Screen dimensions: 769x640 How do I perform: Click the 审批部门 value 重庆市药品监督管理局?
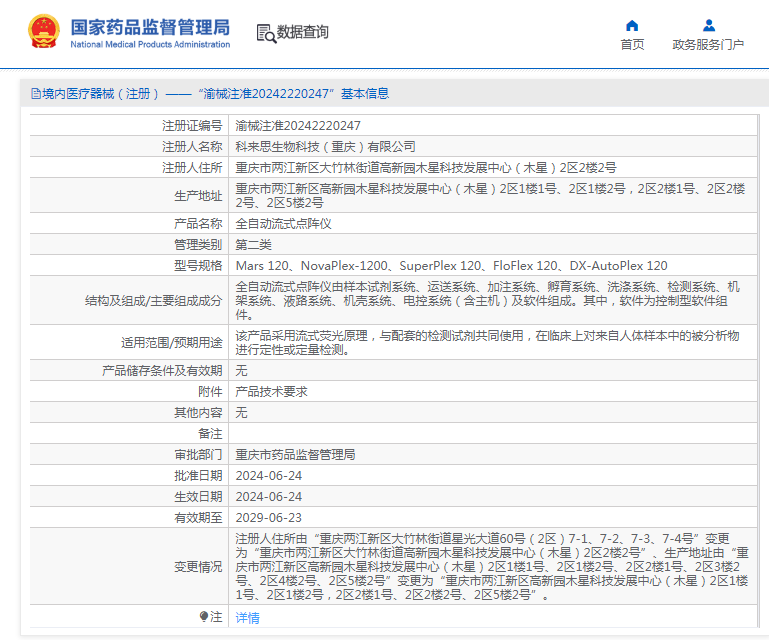pos(295,454)
